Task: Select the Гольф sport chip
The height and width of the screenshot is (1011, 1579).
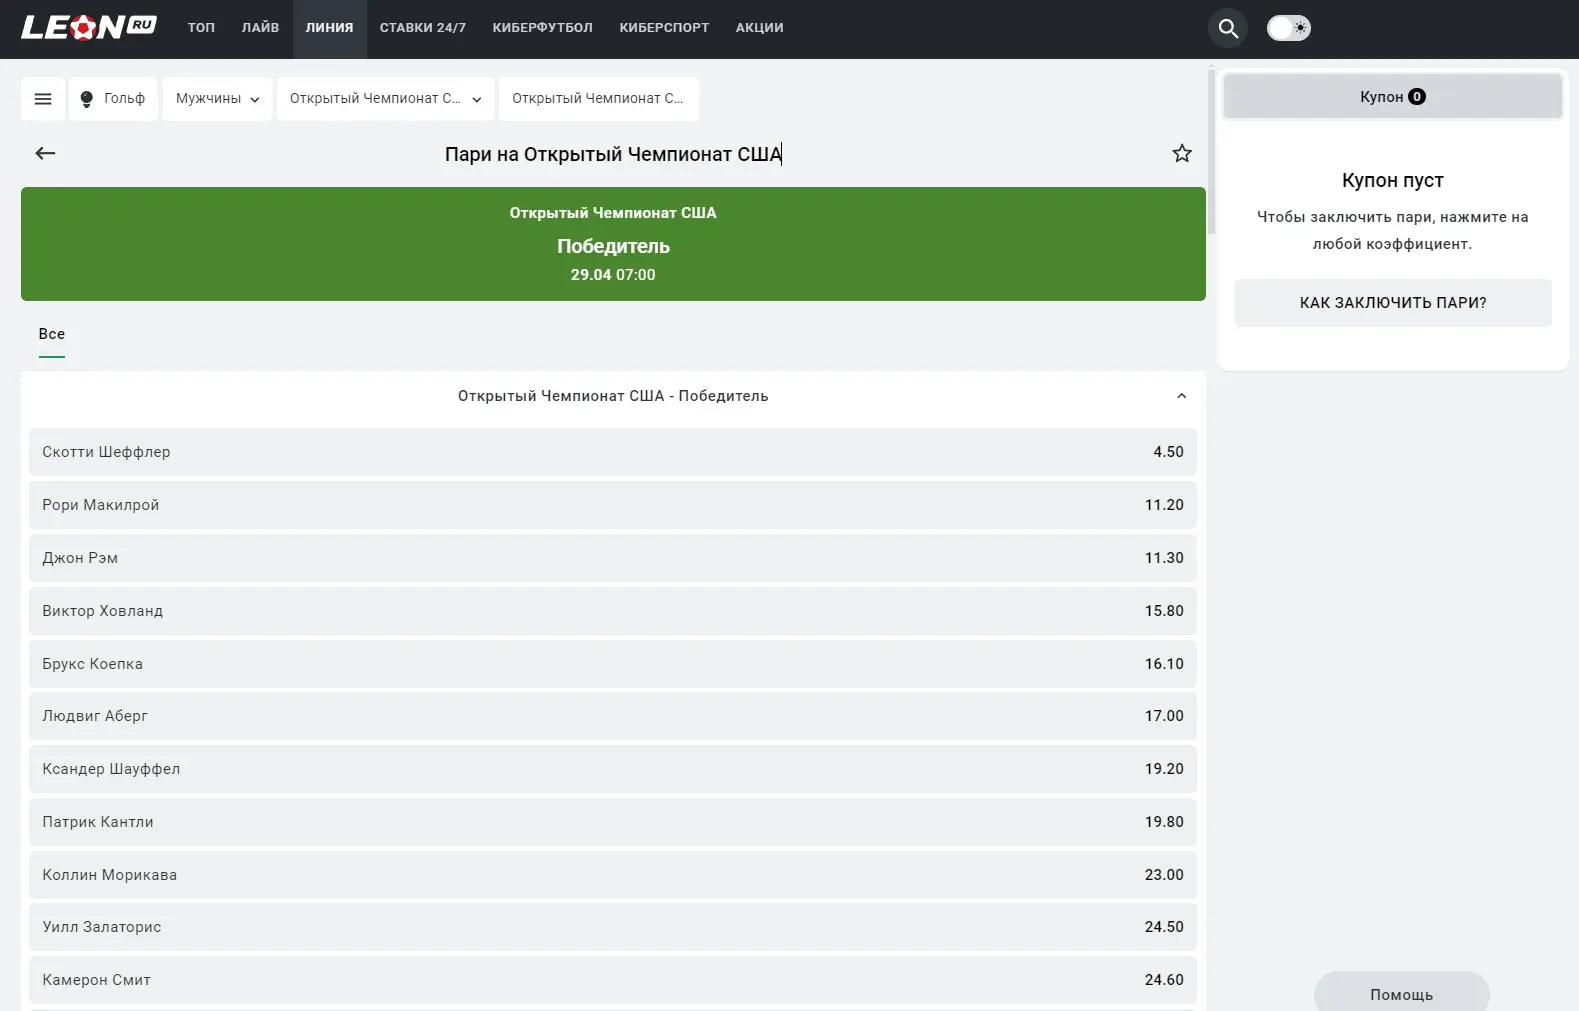Action: coord(113,99)
